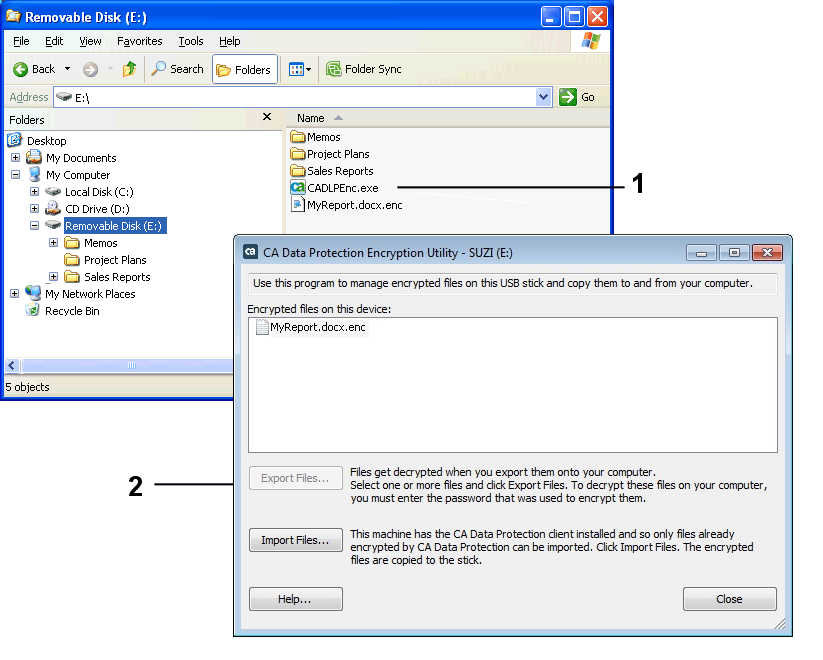
Task: Sort files by Name column header
Action: pyautogui.click(x=311, y=118)
